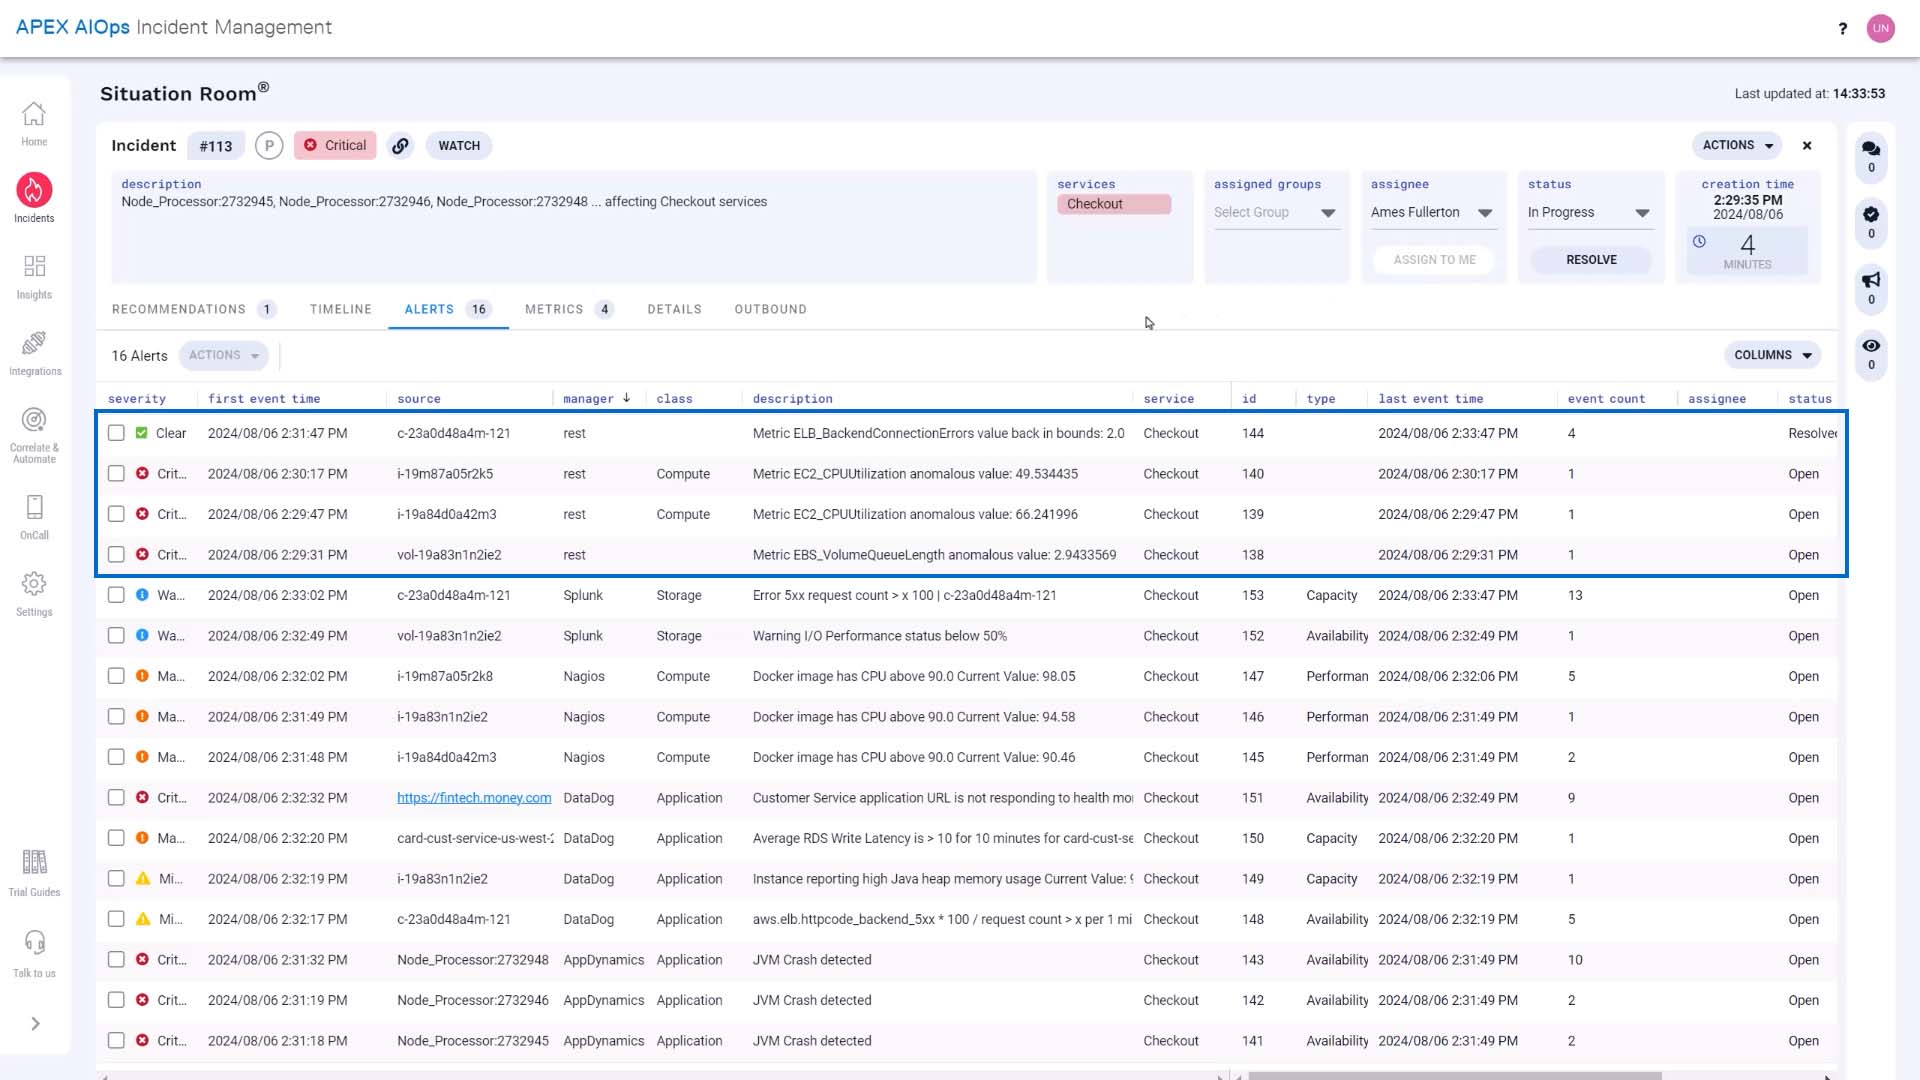Click the WATCH button
This screenshot has width=1920, height=1080.
(x=459, y=145)
